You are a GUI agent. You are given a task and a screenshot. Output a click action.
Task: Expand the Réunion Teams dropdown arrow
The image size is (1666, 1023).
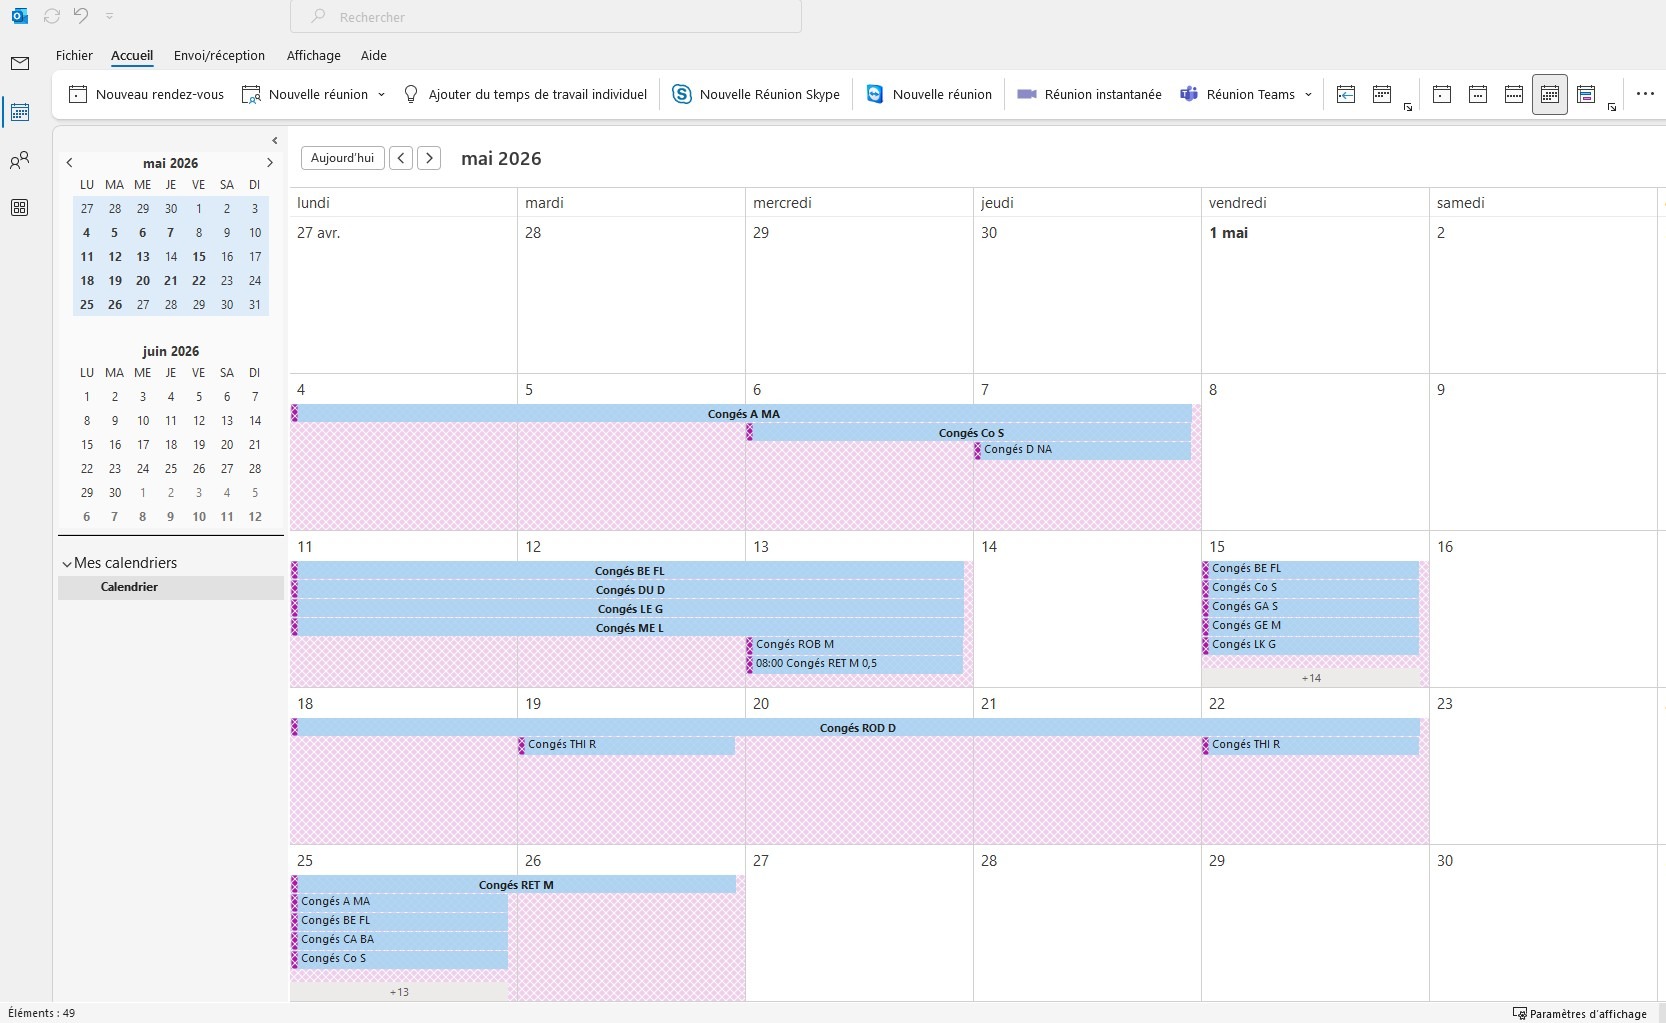pos(1308,94)
